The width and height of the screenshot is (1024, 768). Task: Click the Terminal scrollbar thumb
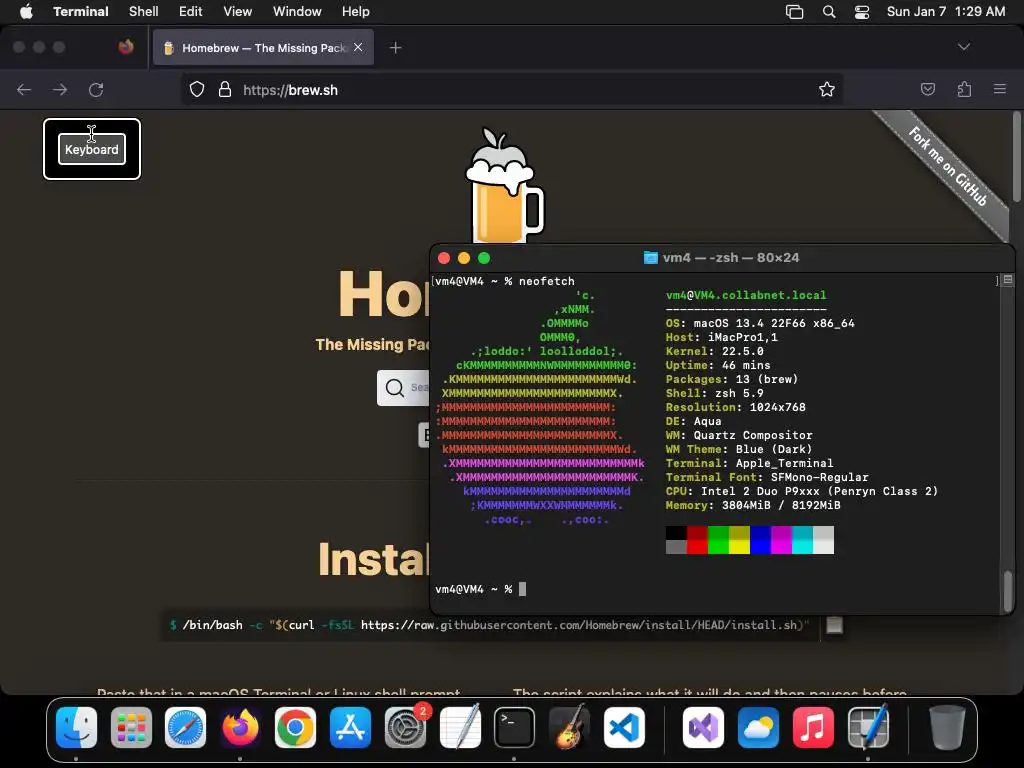tap(1008, 591)
